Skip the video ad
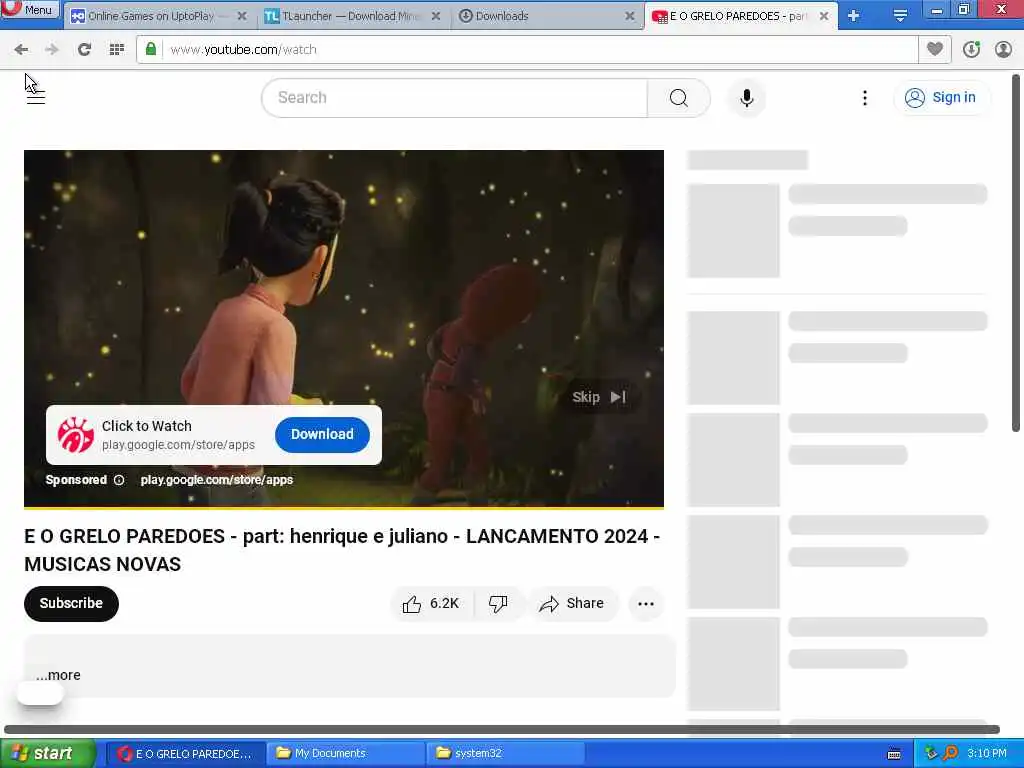The image size is (1024, 768). [599, 397]
